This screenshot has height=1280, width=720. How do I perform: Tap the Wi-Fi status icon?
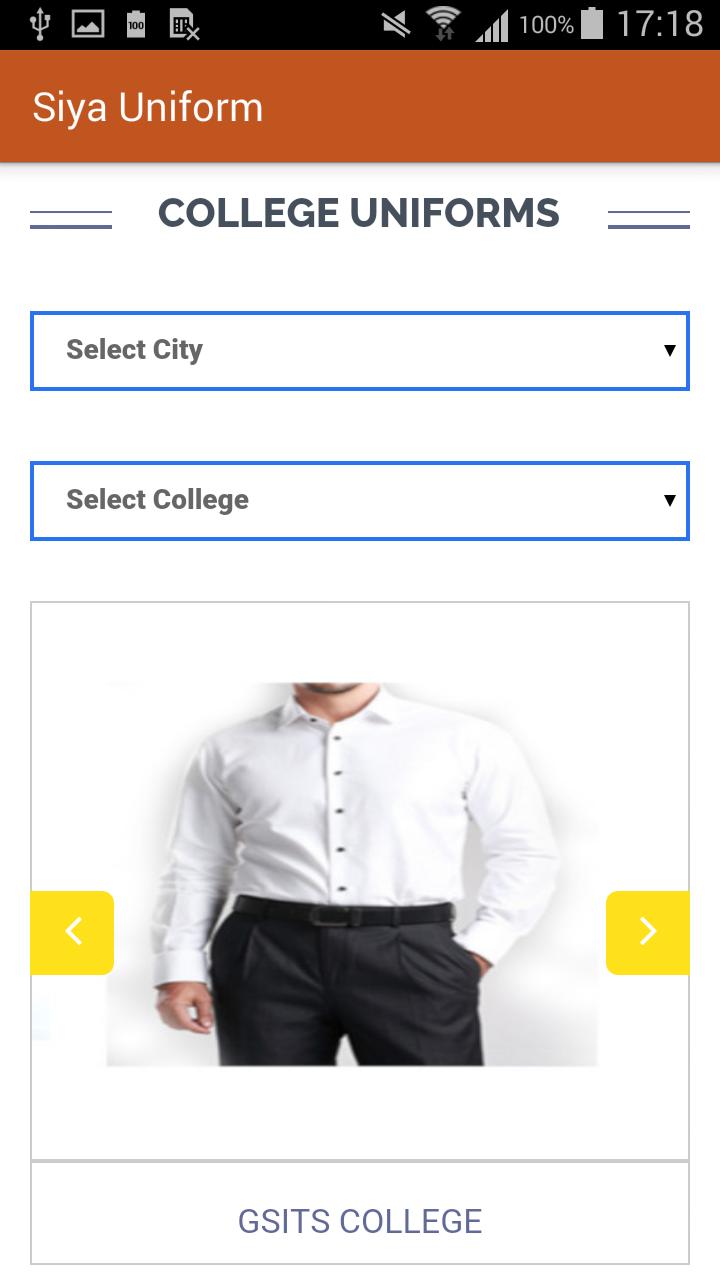click(x=443, y=24)
